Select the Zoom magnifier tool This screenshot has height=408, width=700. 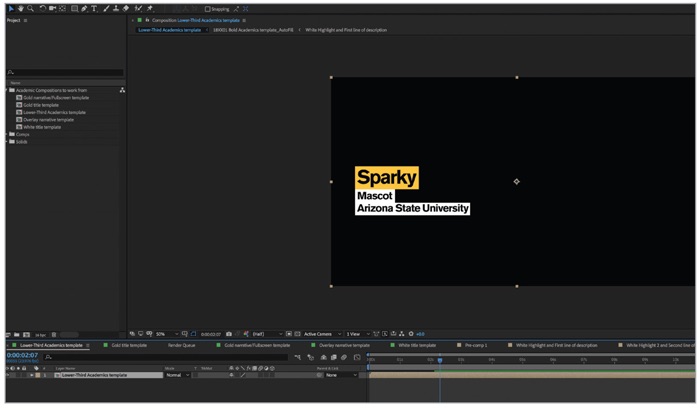coord(30,8)
